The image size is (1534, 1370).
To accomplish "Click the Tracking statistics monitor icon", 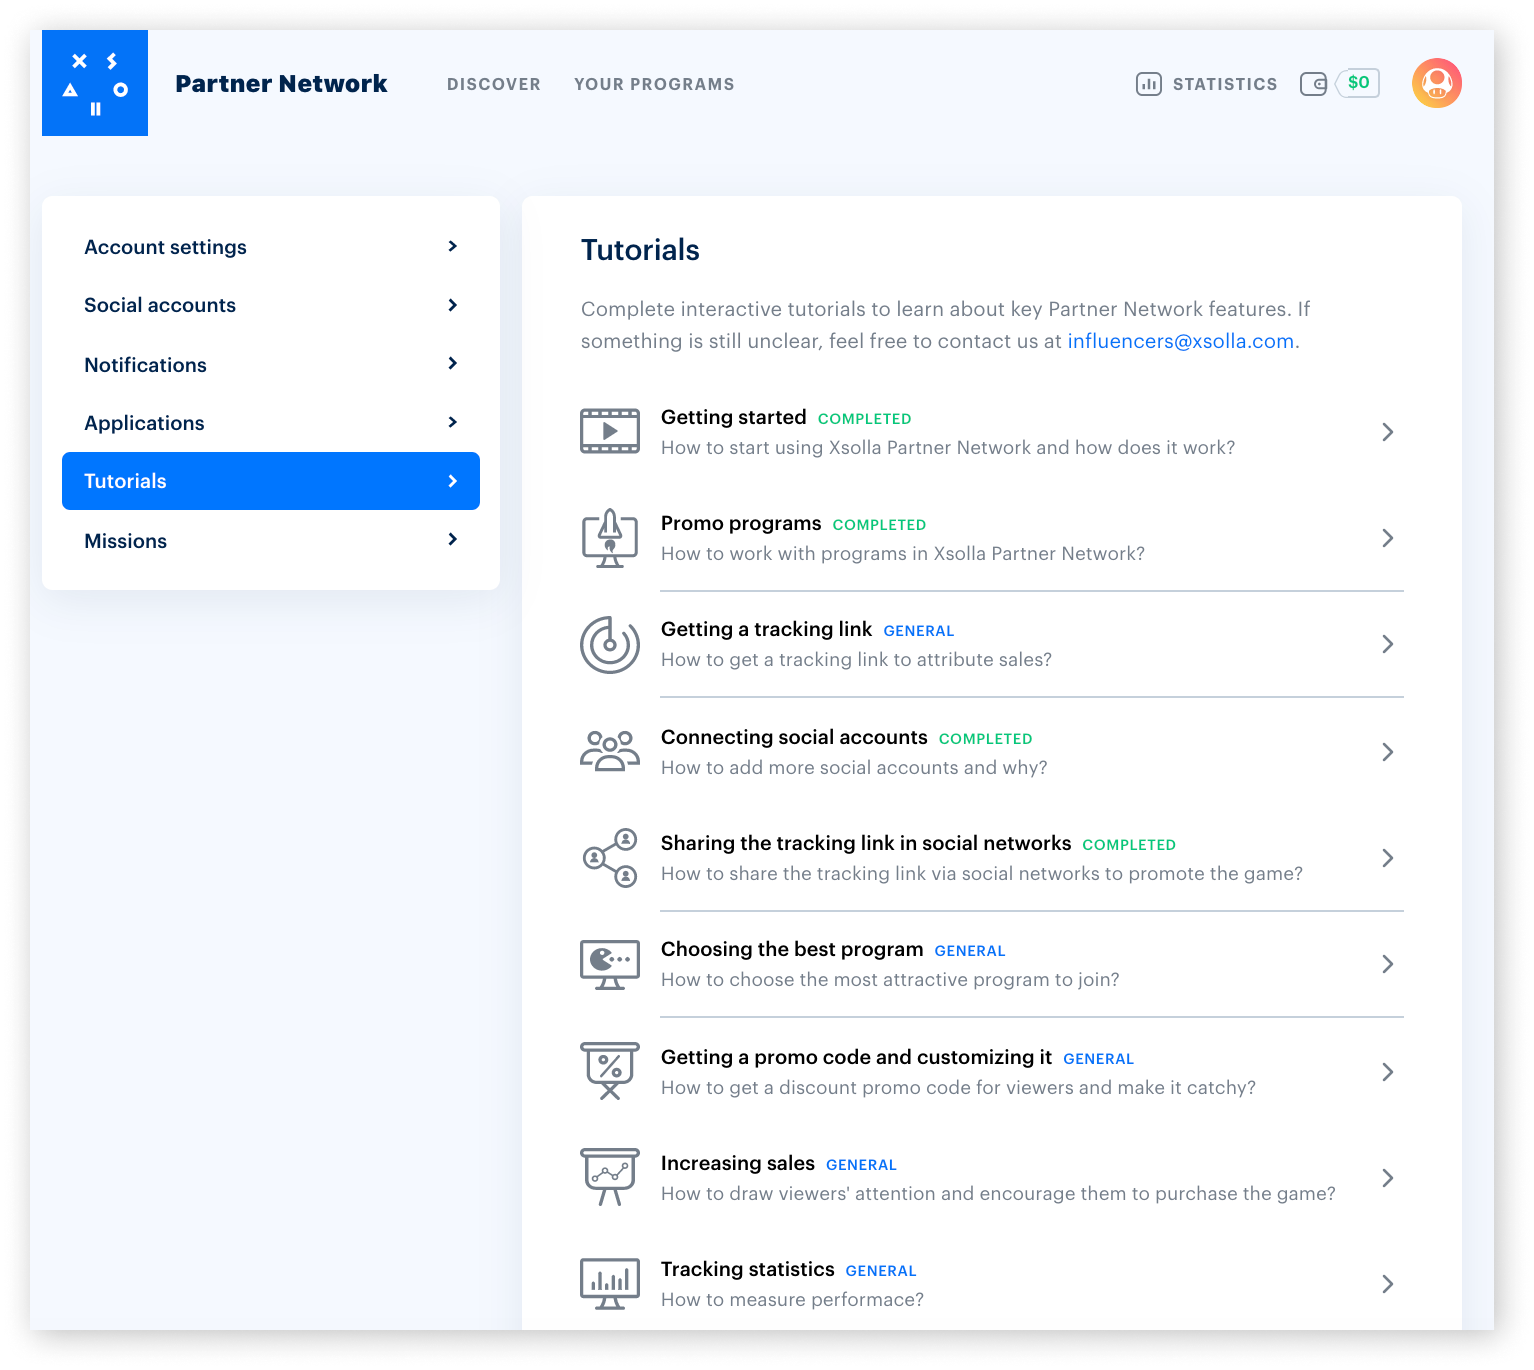I will (x=610, y=1284).
